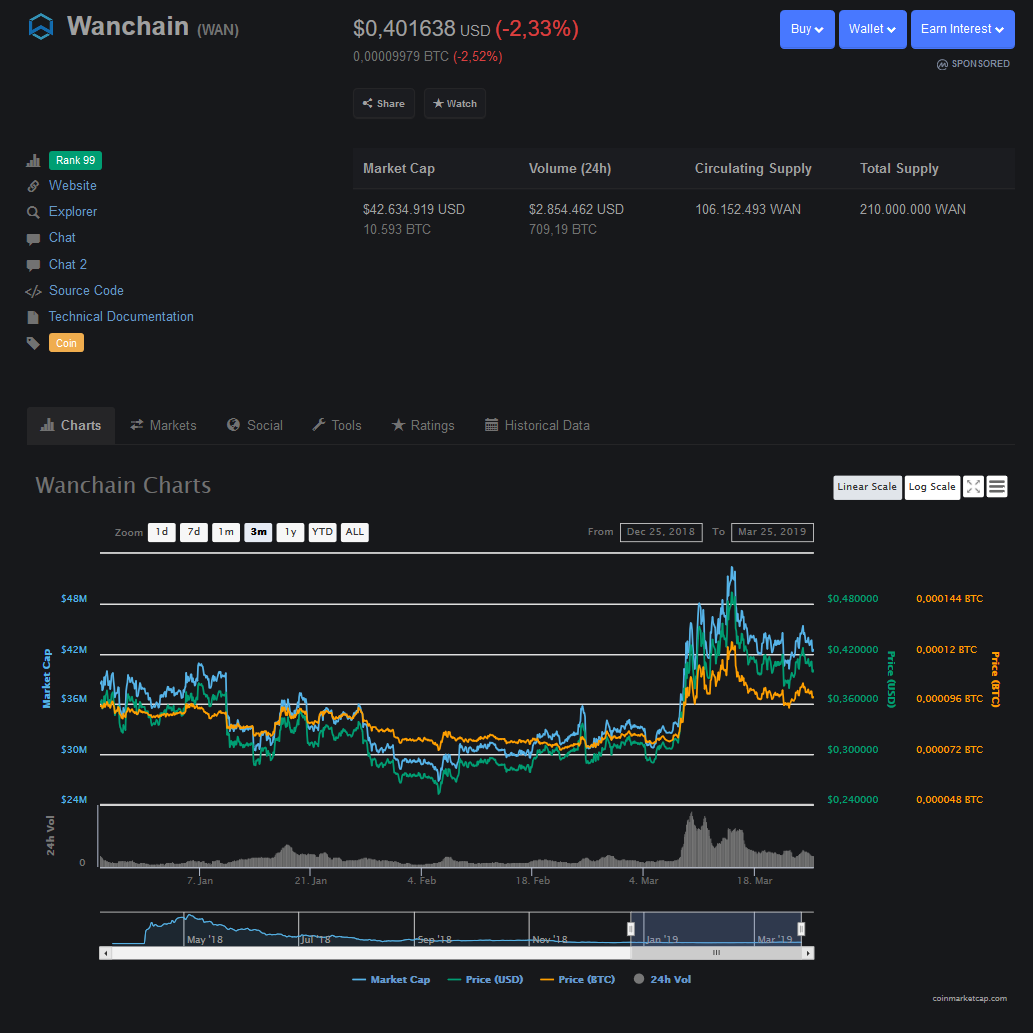Open the Explorer link

[73, 211]
